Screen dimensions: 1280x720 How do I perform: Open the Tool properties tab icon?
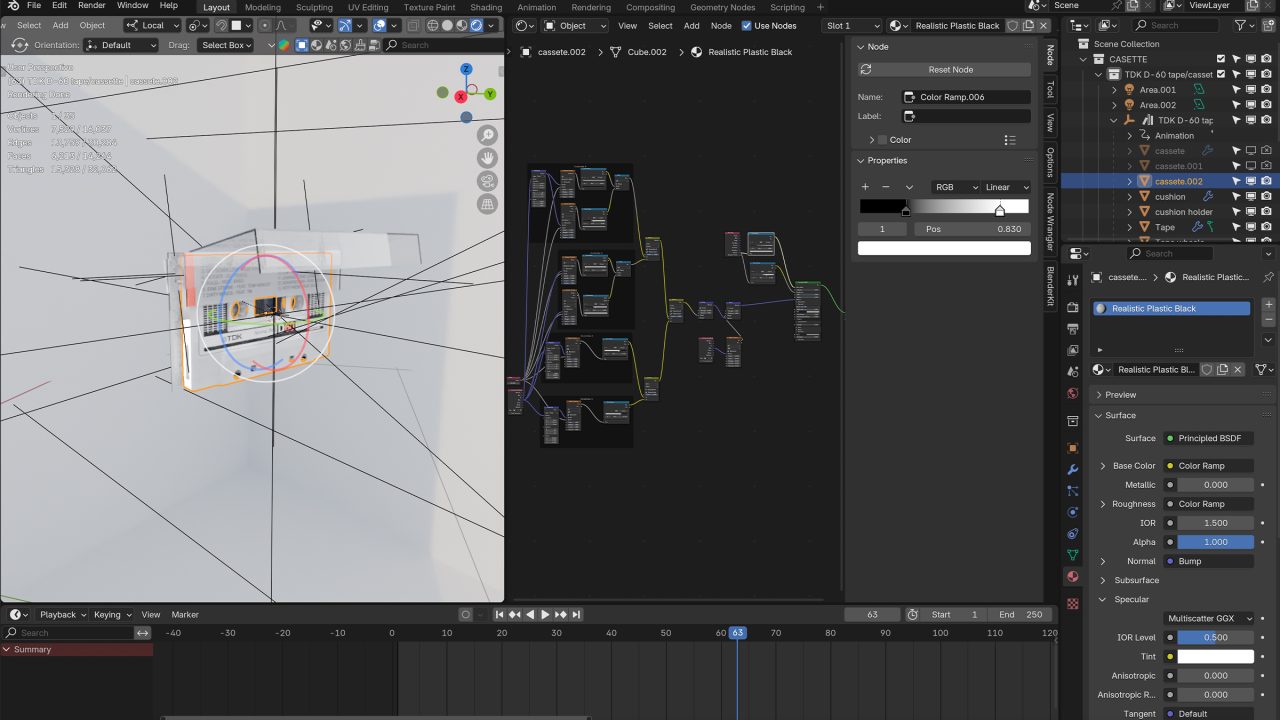1073,280
